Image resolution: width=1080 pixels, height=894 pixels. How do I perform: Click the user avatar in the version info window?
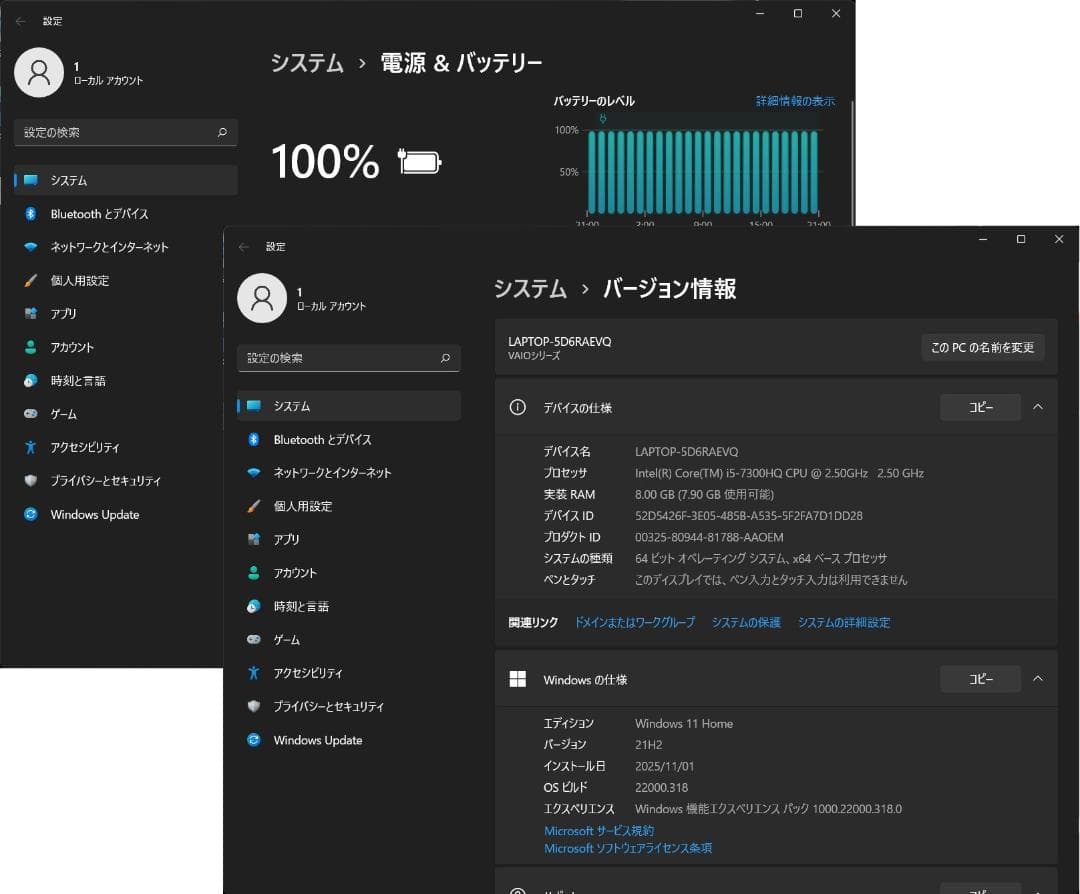click(262, 298)
